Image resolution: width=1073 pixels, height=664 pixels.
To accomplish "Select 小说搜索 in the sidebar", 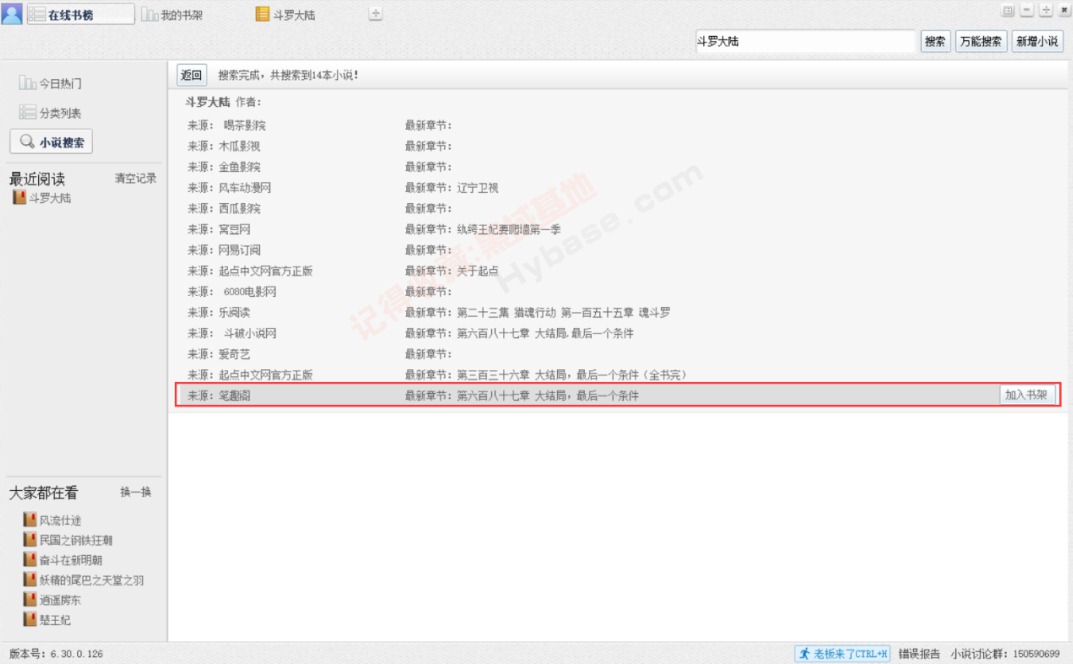I will pyautogui.click(x=51, y=142).
